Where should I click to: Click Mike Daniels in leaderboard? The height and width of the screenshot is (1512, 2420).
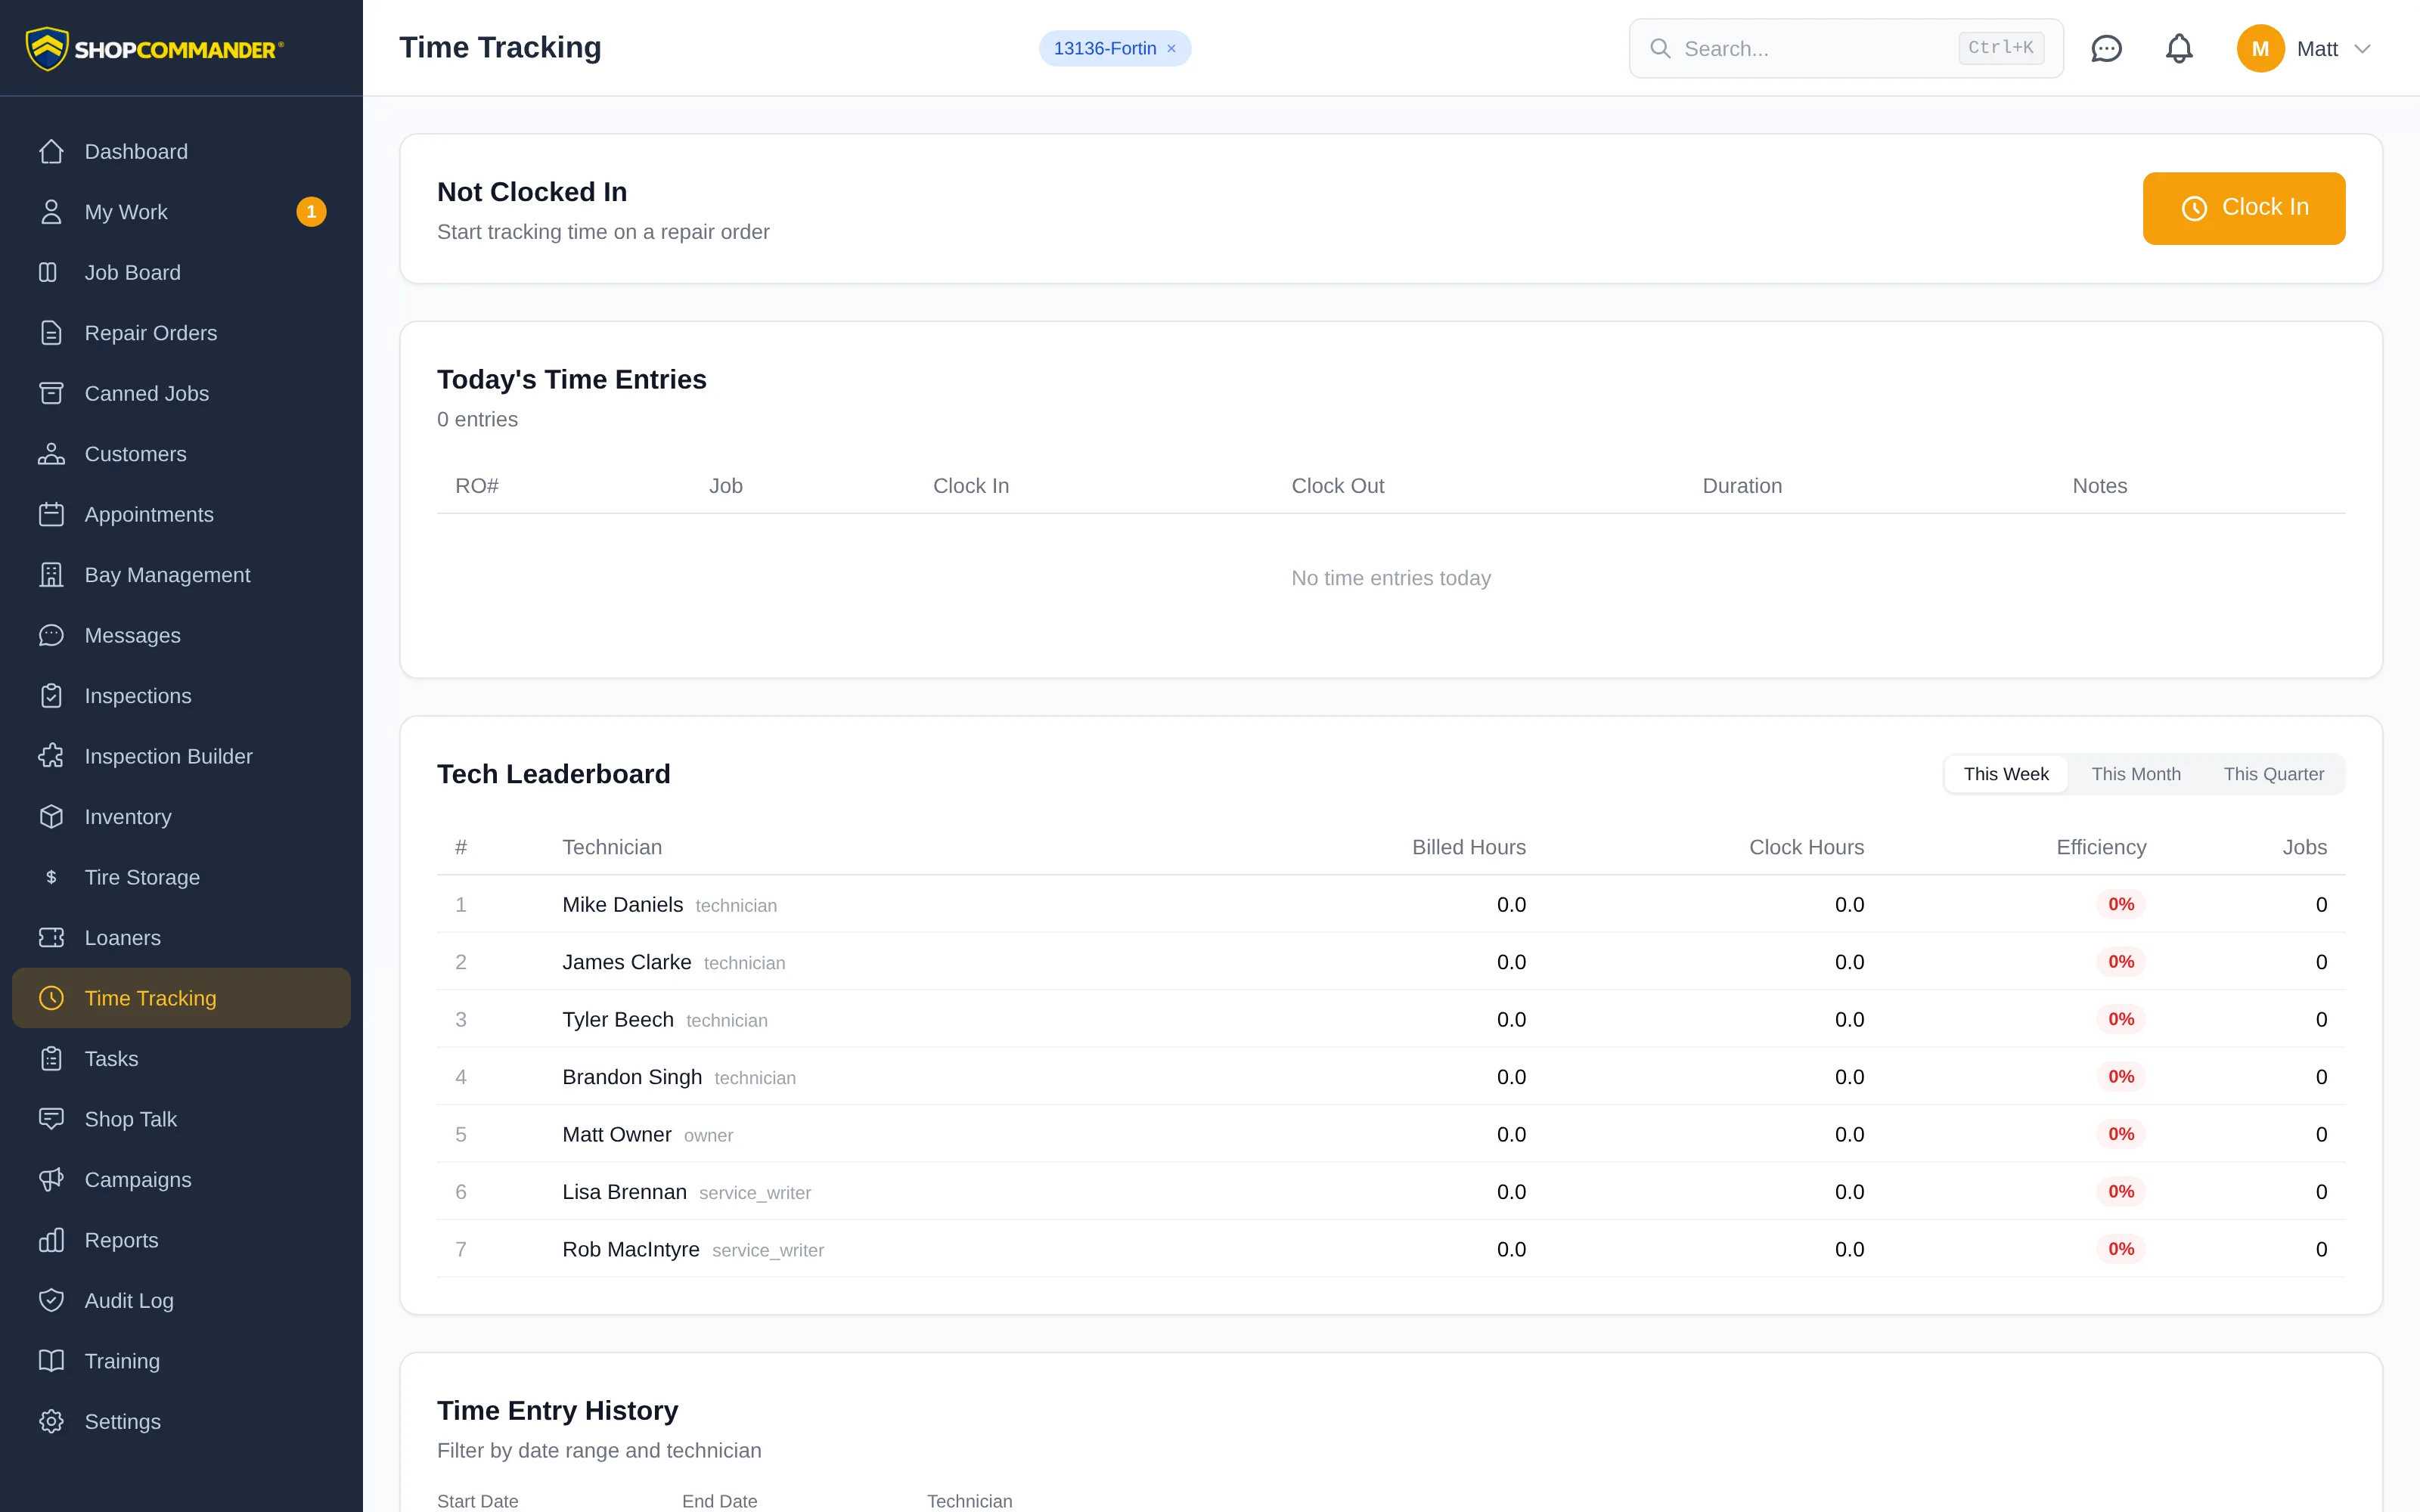point(622,904)
